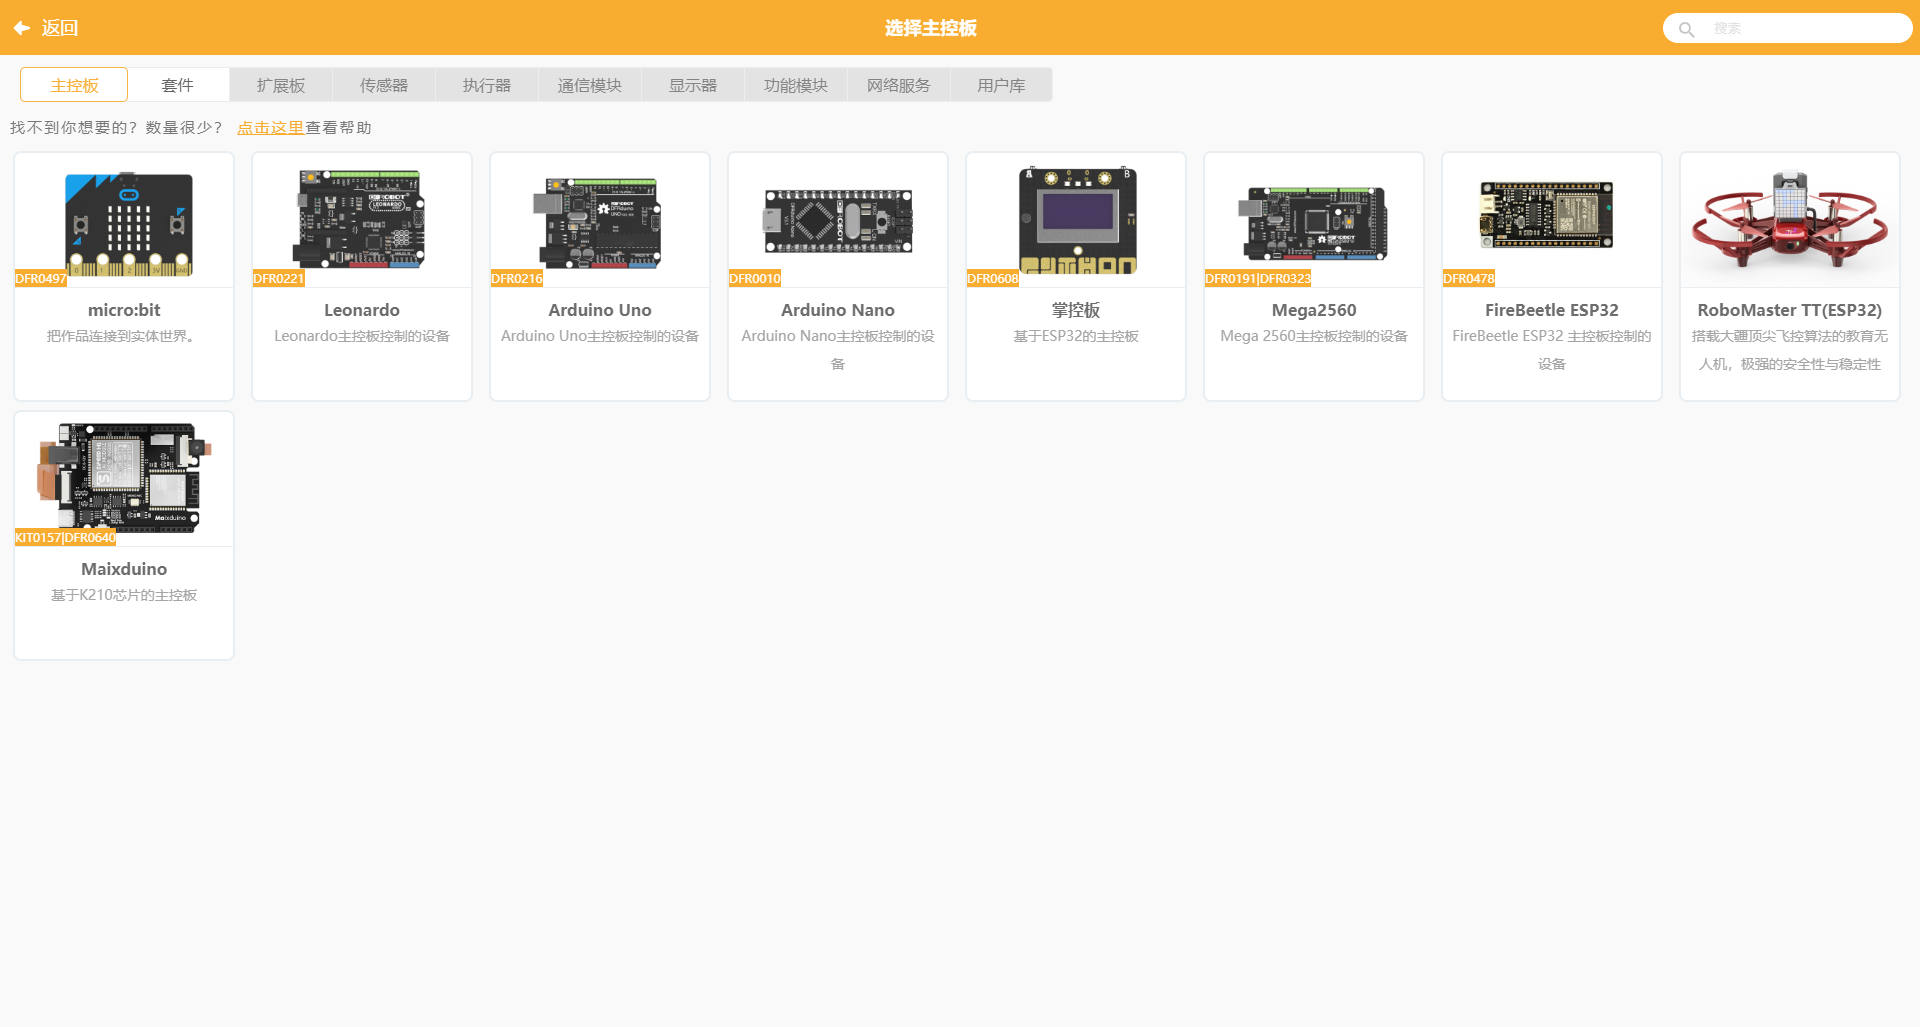
Task: Click the 基于K210芯片的主控板 description
Action: pyautogui.click(x=124, y=595)
